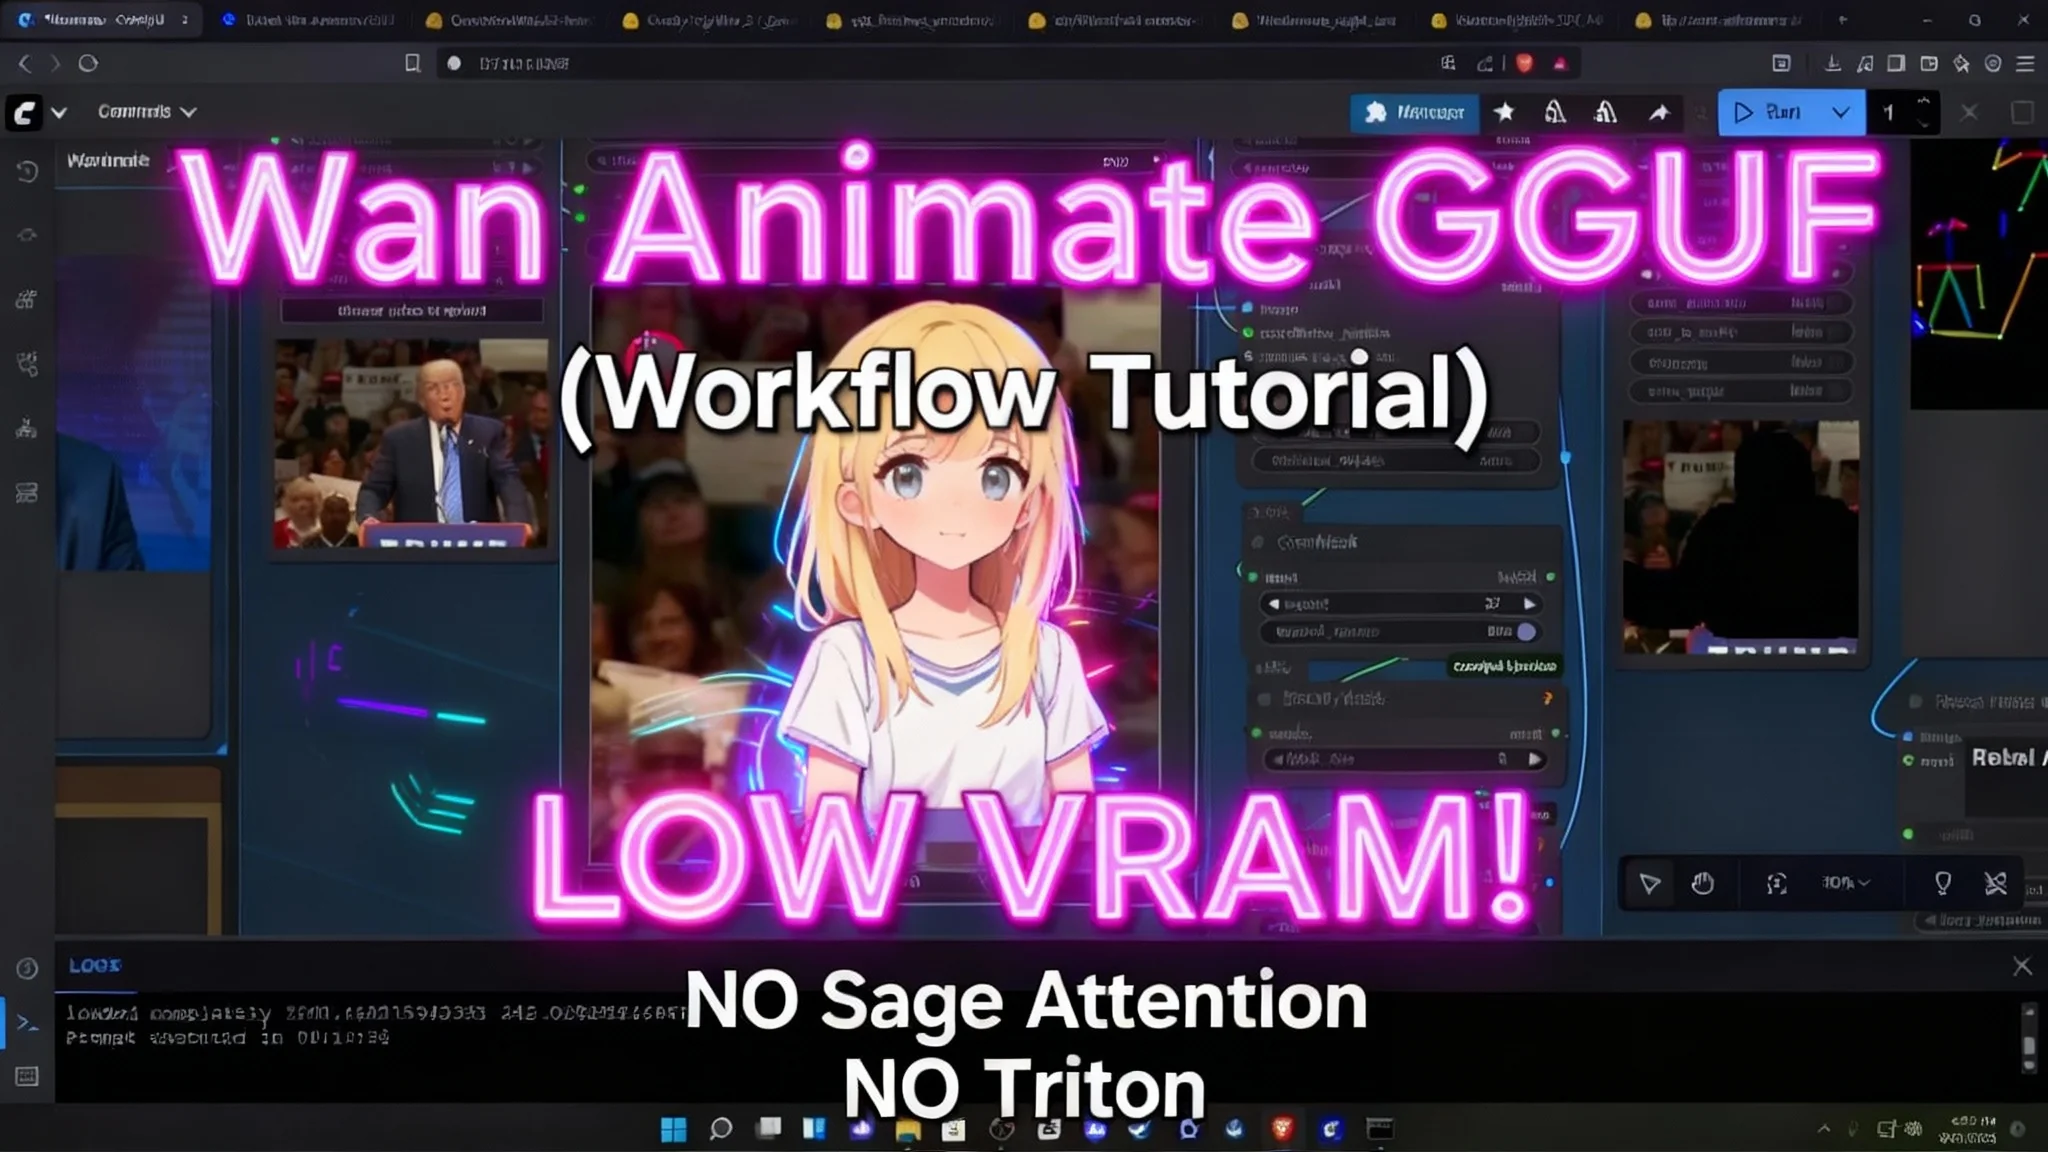Click the fit view icon in the canvas toolbar
This screenshot has height=1152, width=2048.
tap(1776, 883)
